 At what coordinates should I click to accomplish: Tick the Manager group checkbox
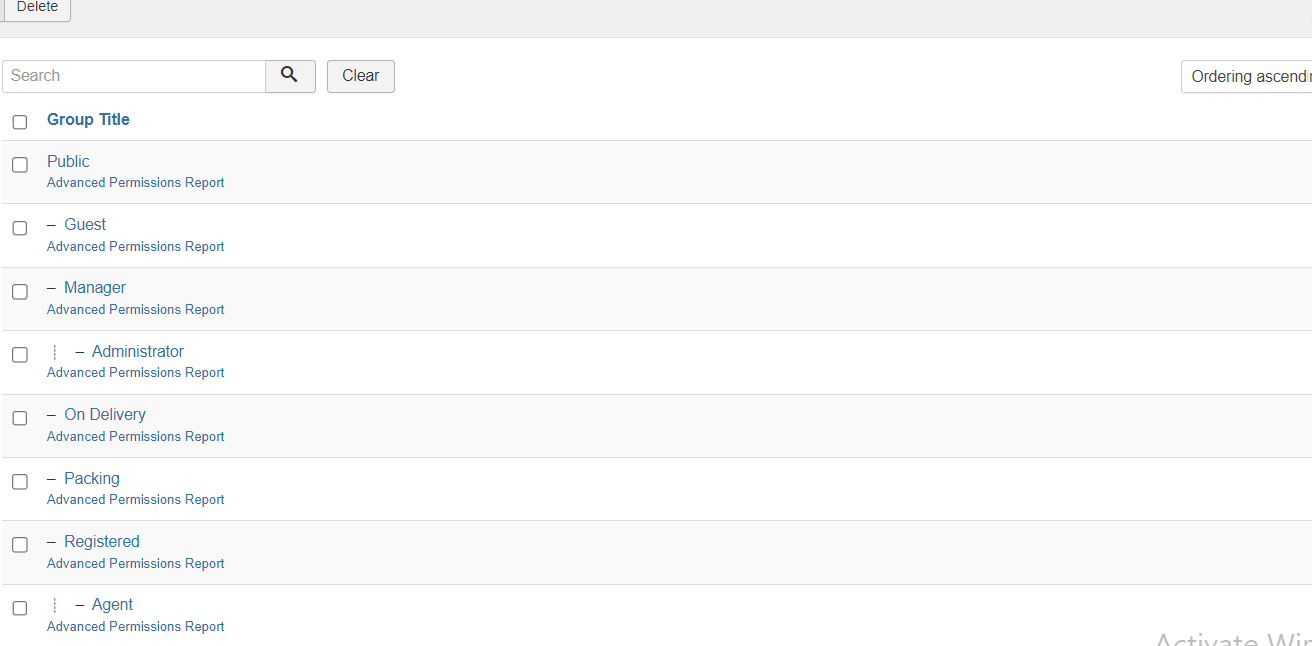20,292
